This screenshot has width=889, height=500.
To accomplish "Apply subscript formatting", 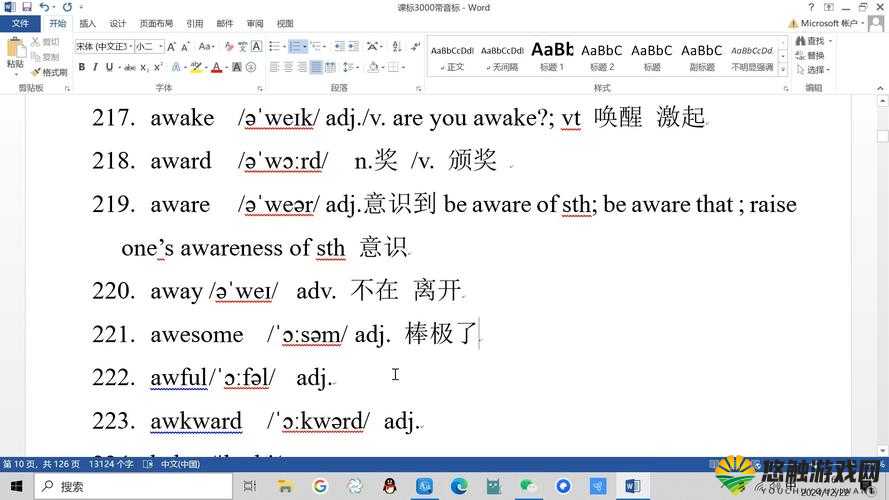I will [x=145, y=67].
